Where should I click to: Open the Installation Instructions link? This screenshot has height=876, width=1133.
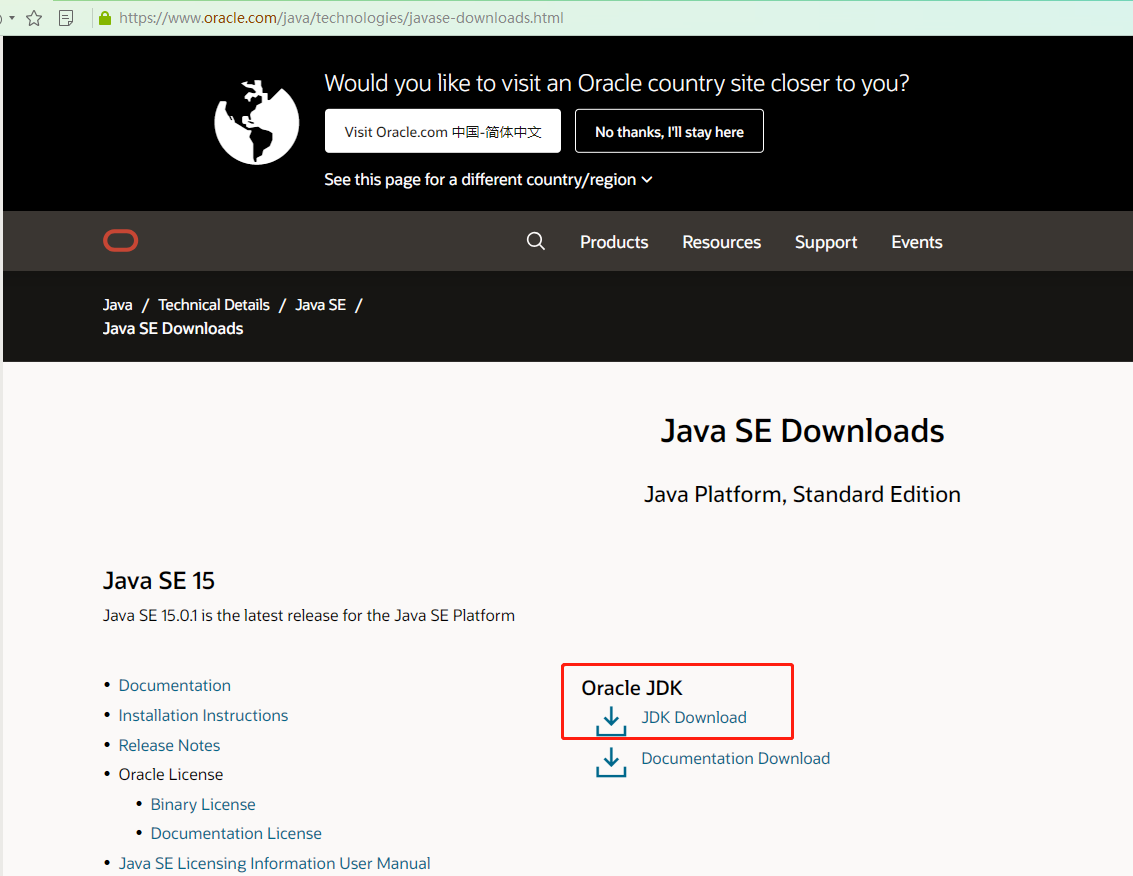tap(203, 715)
